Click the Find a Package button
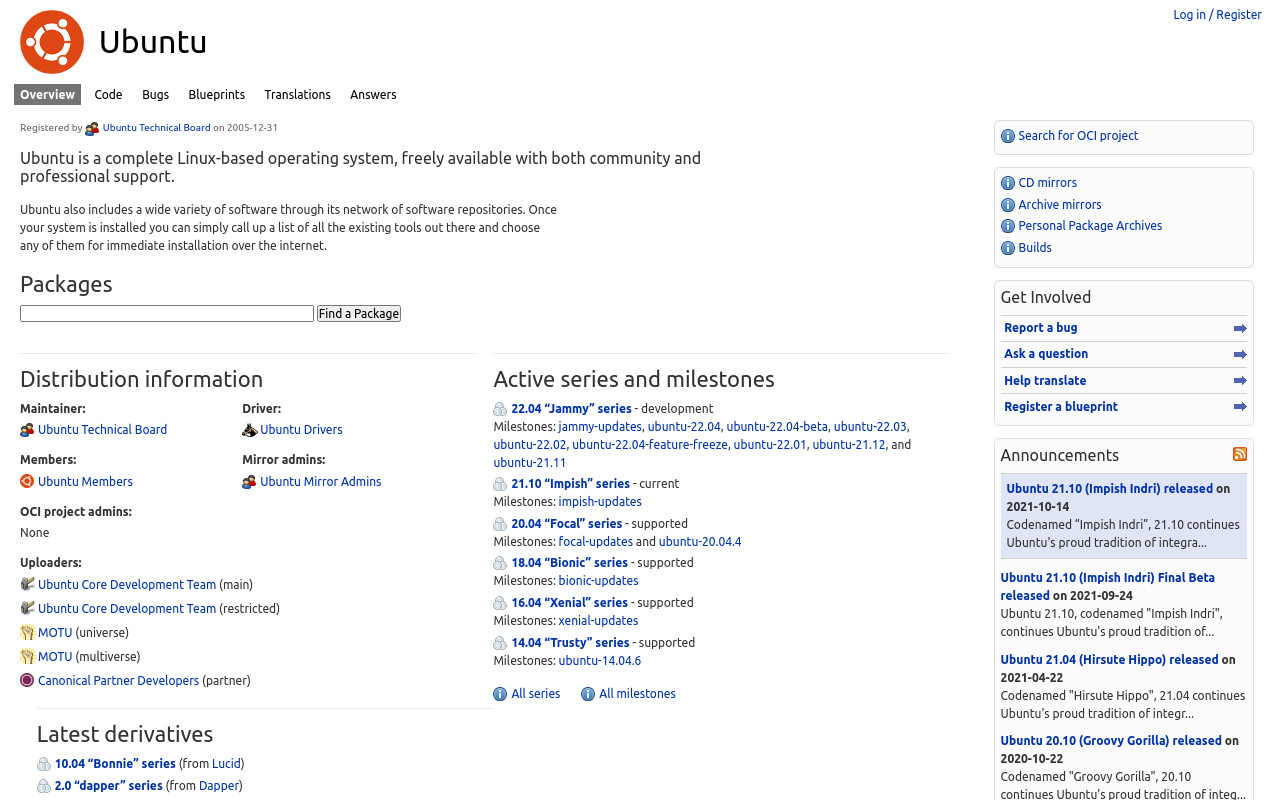The width and height of the screenshot is (1280, 800). coord(359,313)
